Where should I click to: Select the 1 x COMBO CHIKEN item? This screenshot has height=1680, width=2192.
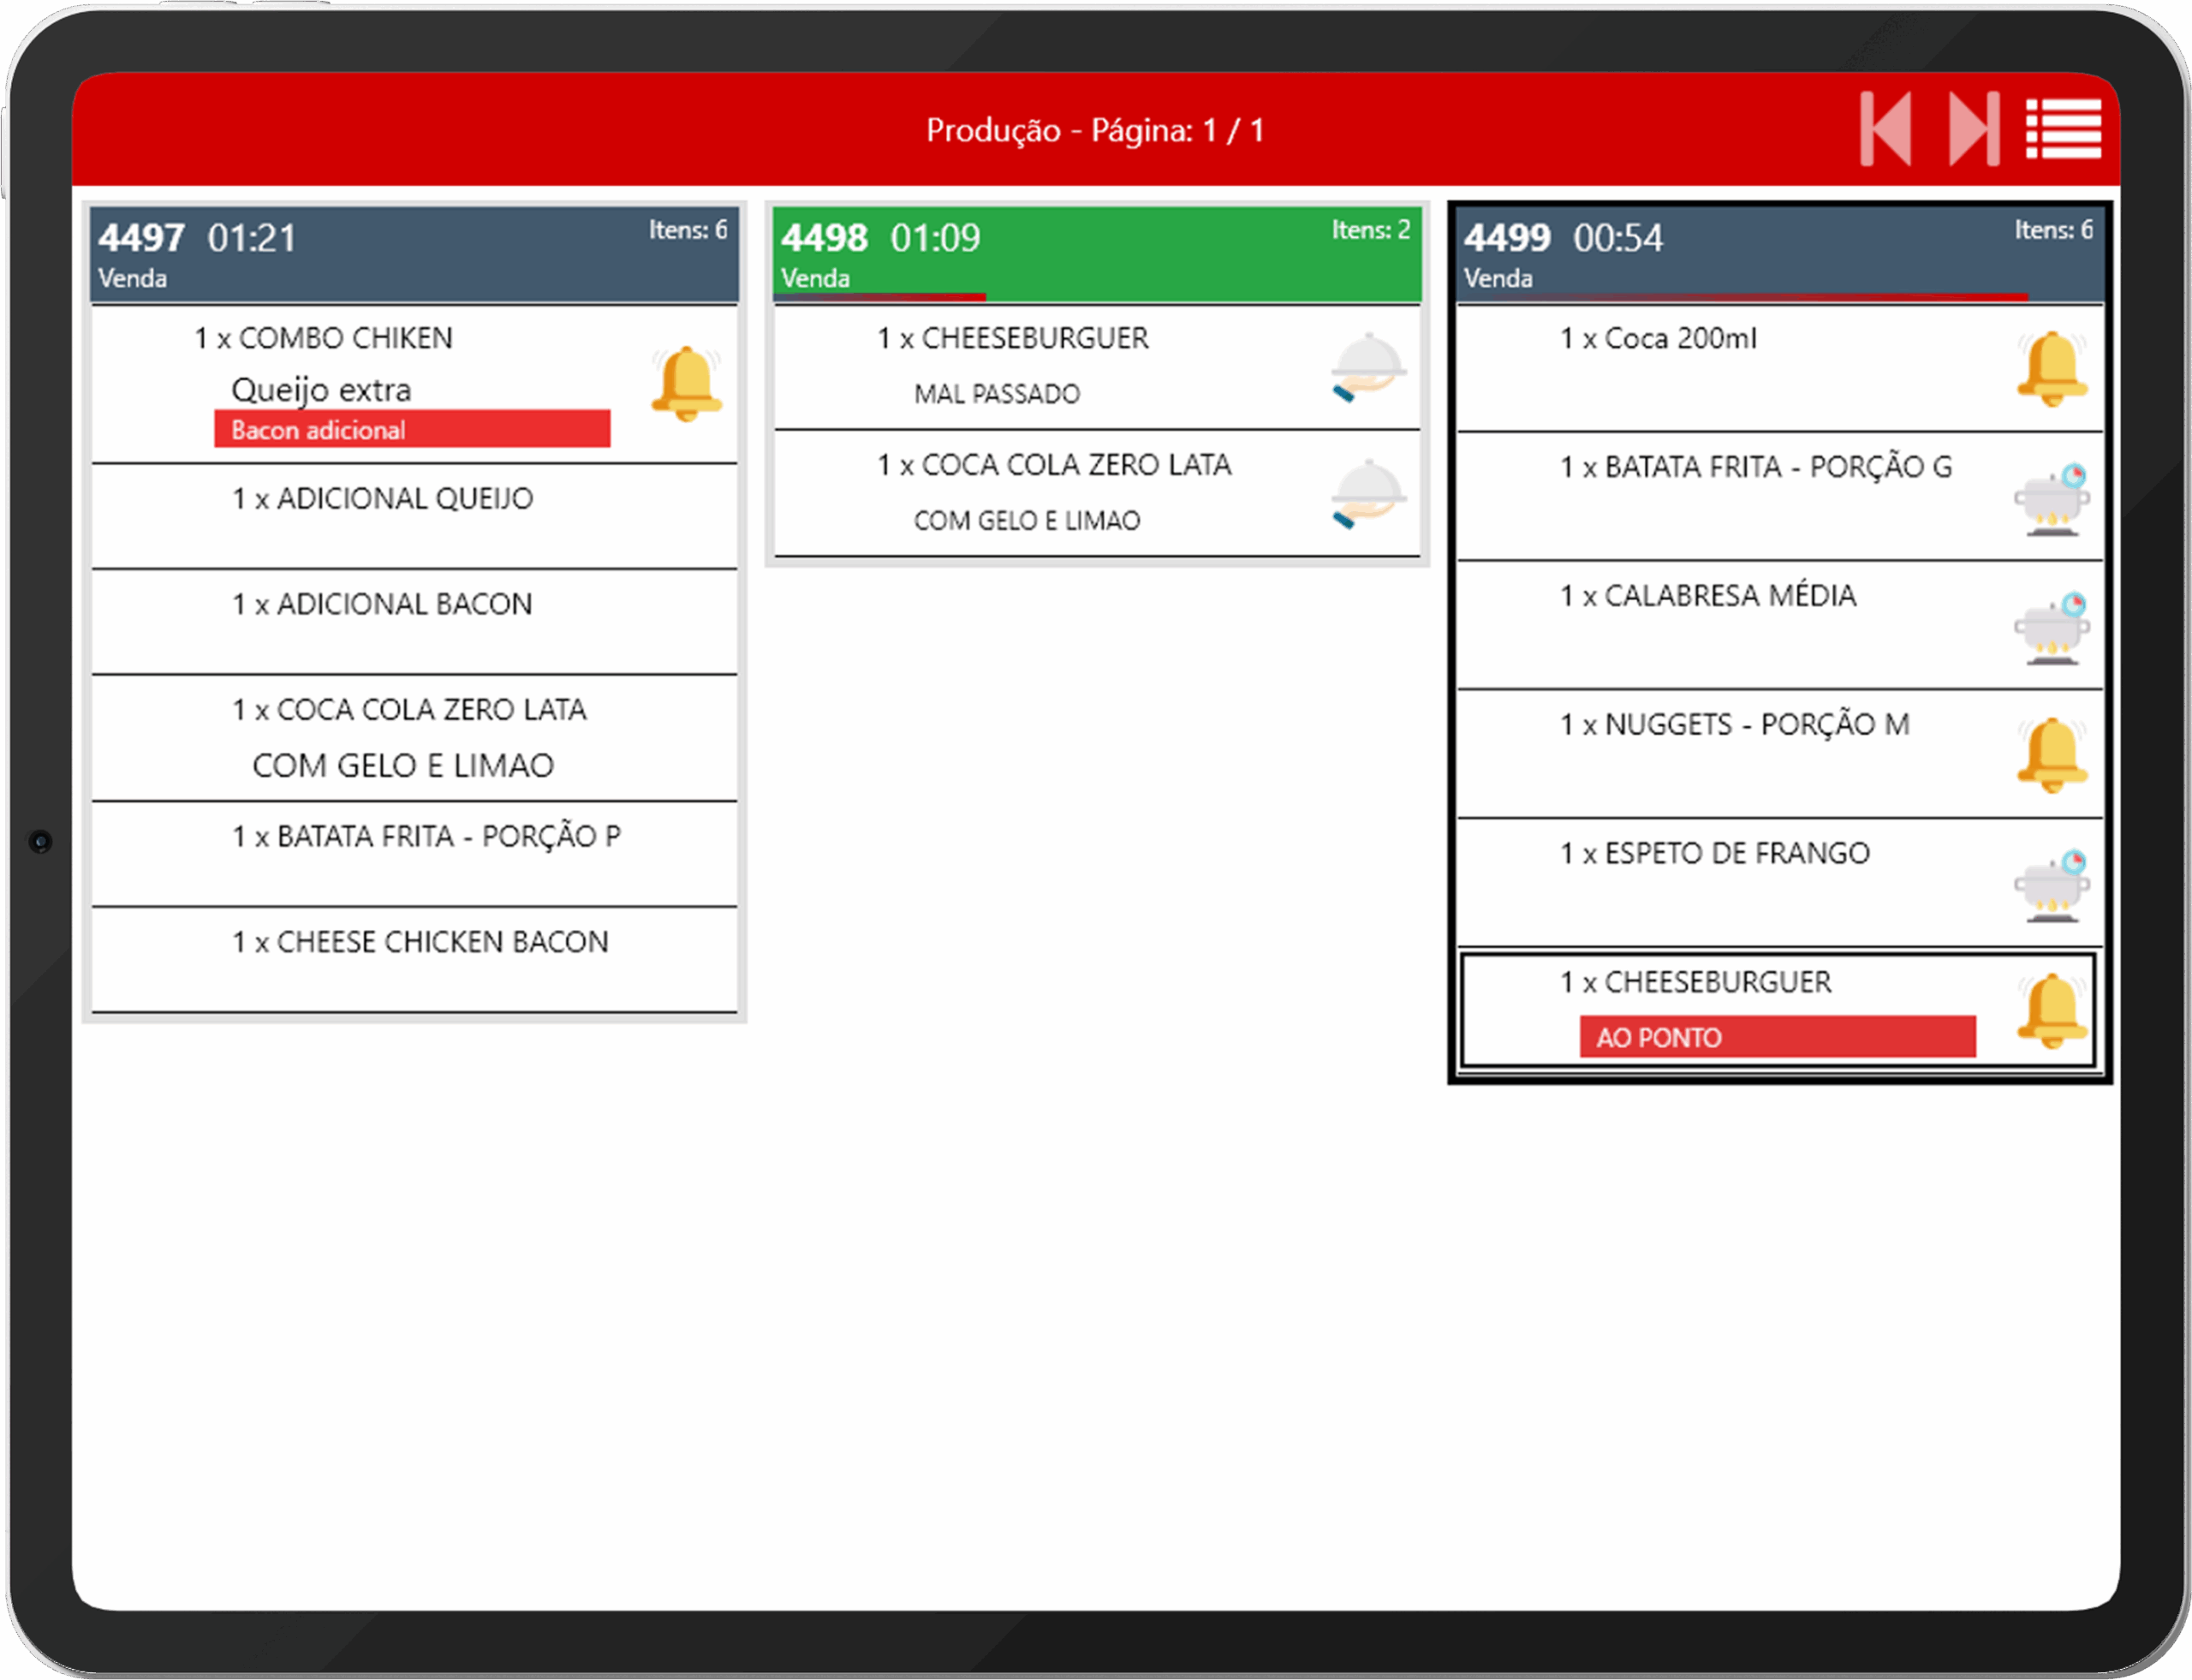point(323,338)
